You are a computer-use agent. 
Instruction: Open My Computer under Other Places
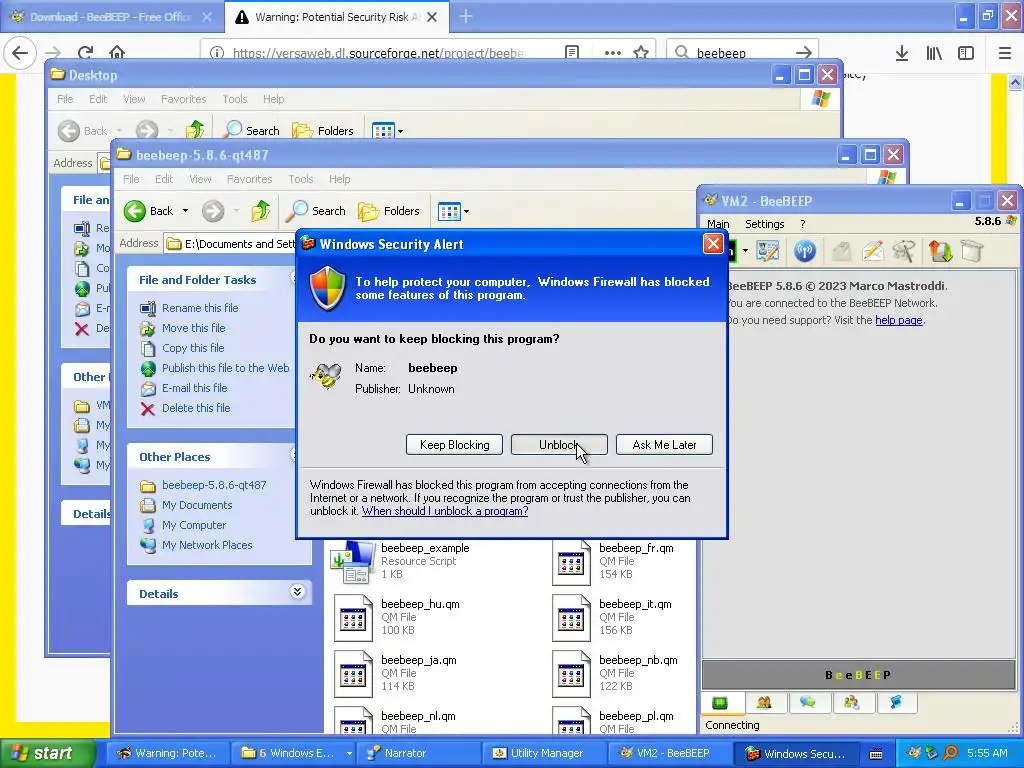[x=194, y=525]
